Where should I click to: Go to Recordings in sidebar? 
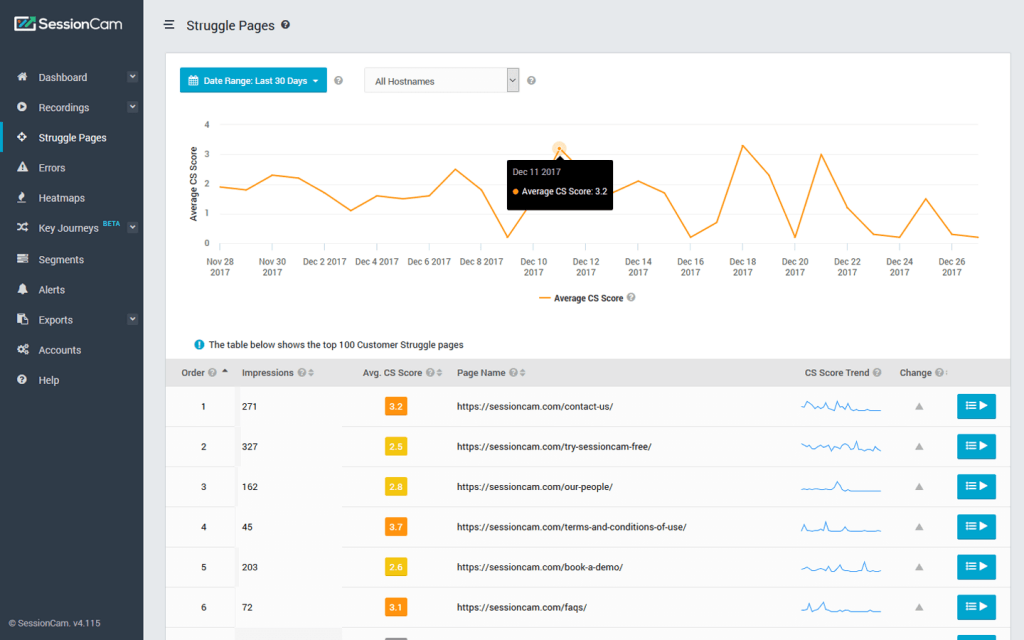tap(64, 107)
